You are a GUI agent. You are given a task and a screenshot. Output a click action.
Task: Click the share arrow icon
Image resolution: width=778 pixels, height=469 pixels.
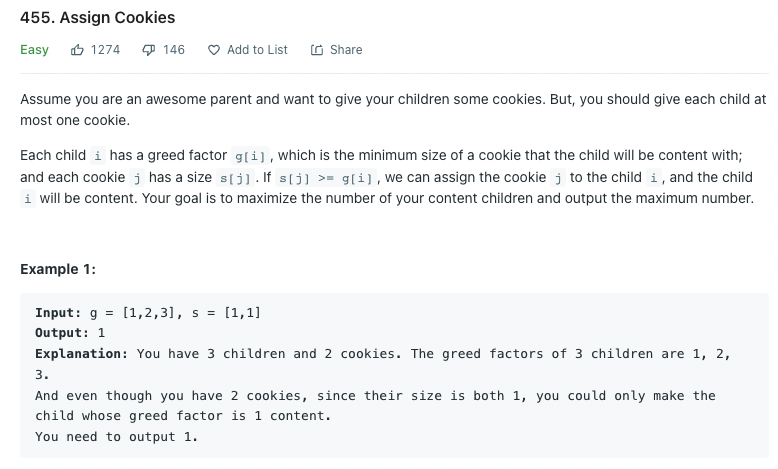coord(317,50)
